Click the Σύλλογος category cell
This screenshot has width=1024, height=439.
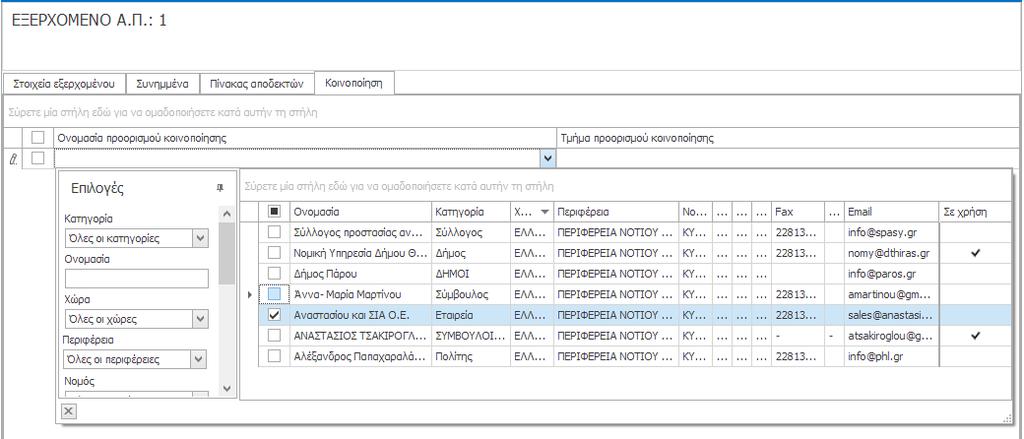[x=470, y=232]
